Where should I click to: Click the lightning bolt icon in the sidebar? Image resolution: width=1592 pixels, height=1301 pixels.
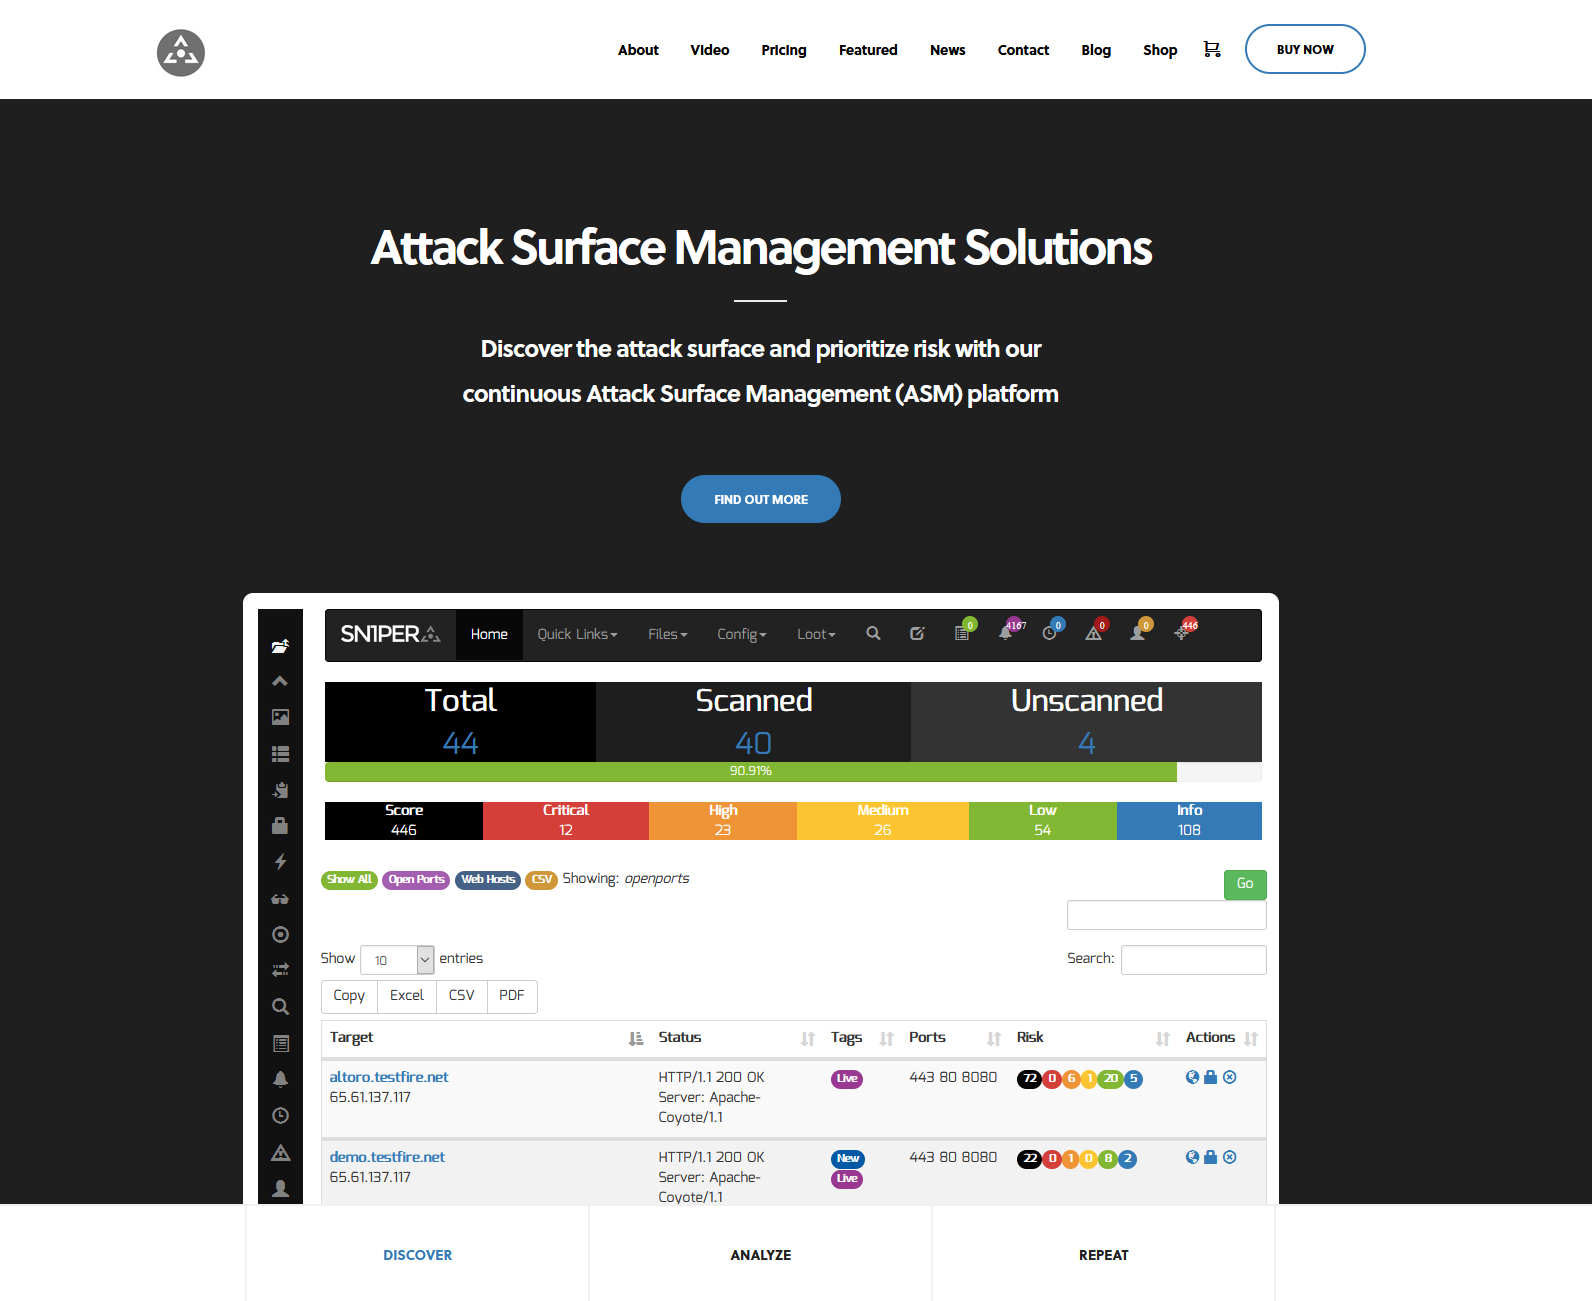281,862
